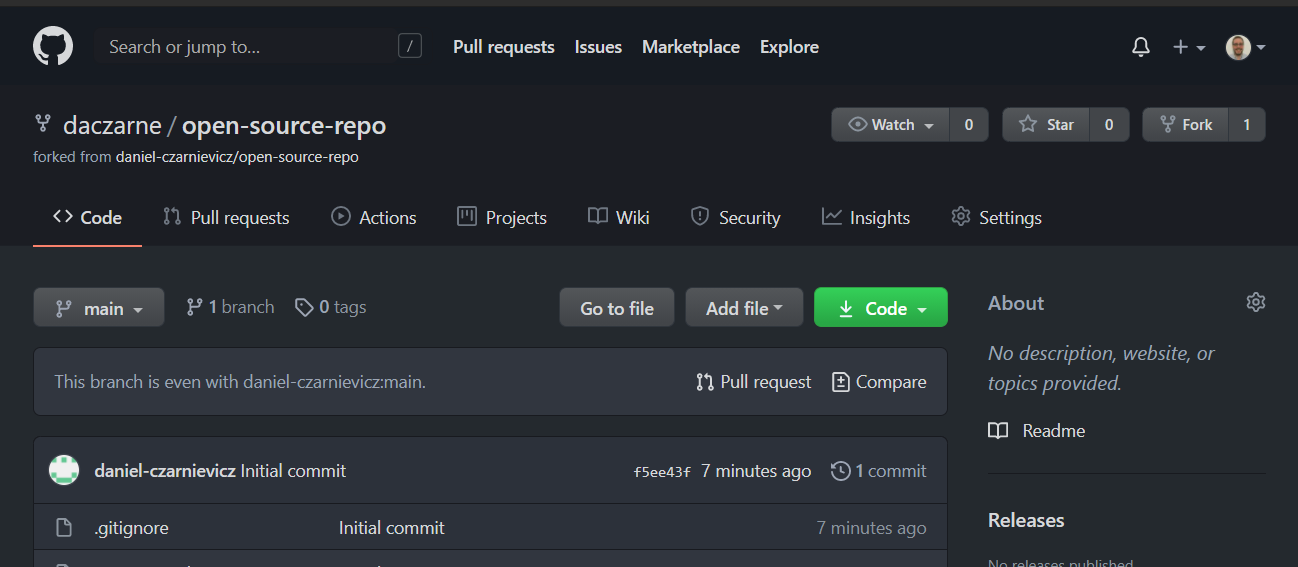Click the Go to file button
This screenshot has height=567, width=1298.
pos(616,308)
